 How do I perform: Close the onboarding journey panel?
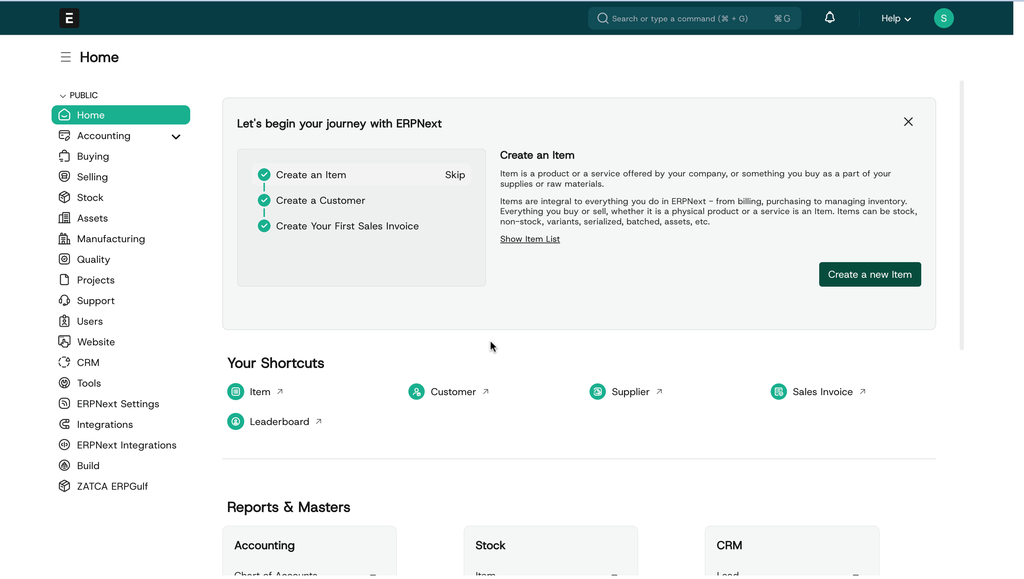click(x=908, y=122)
